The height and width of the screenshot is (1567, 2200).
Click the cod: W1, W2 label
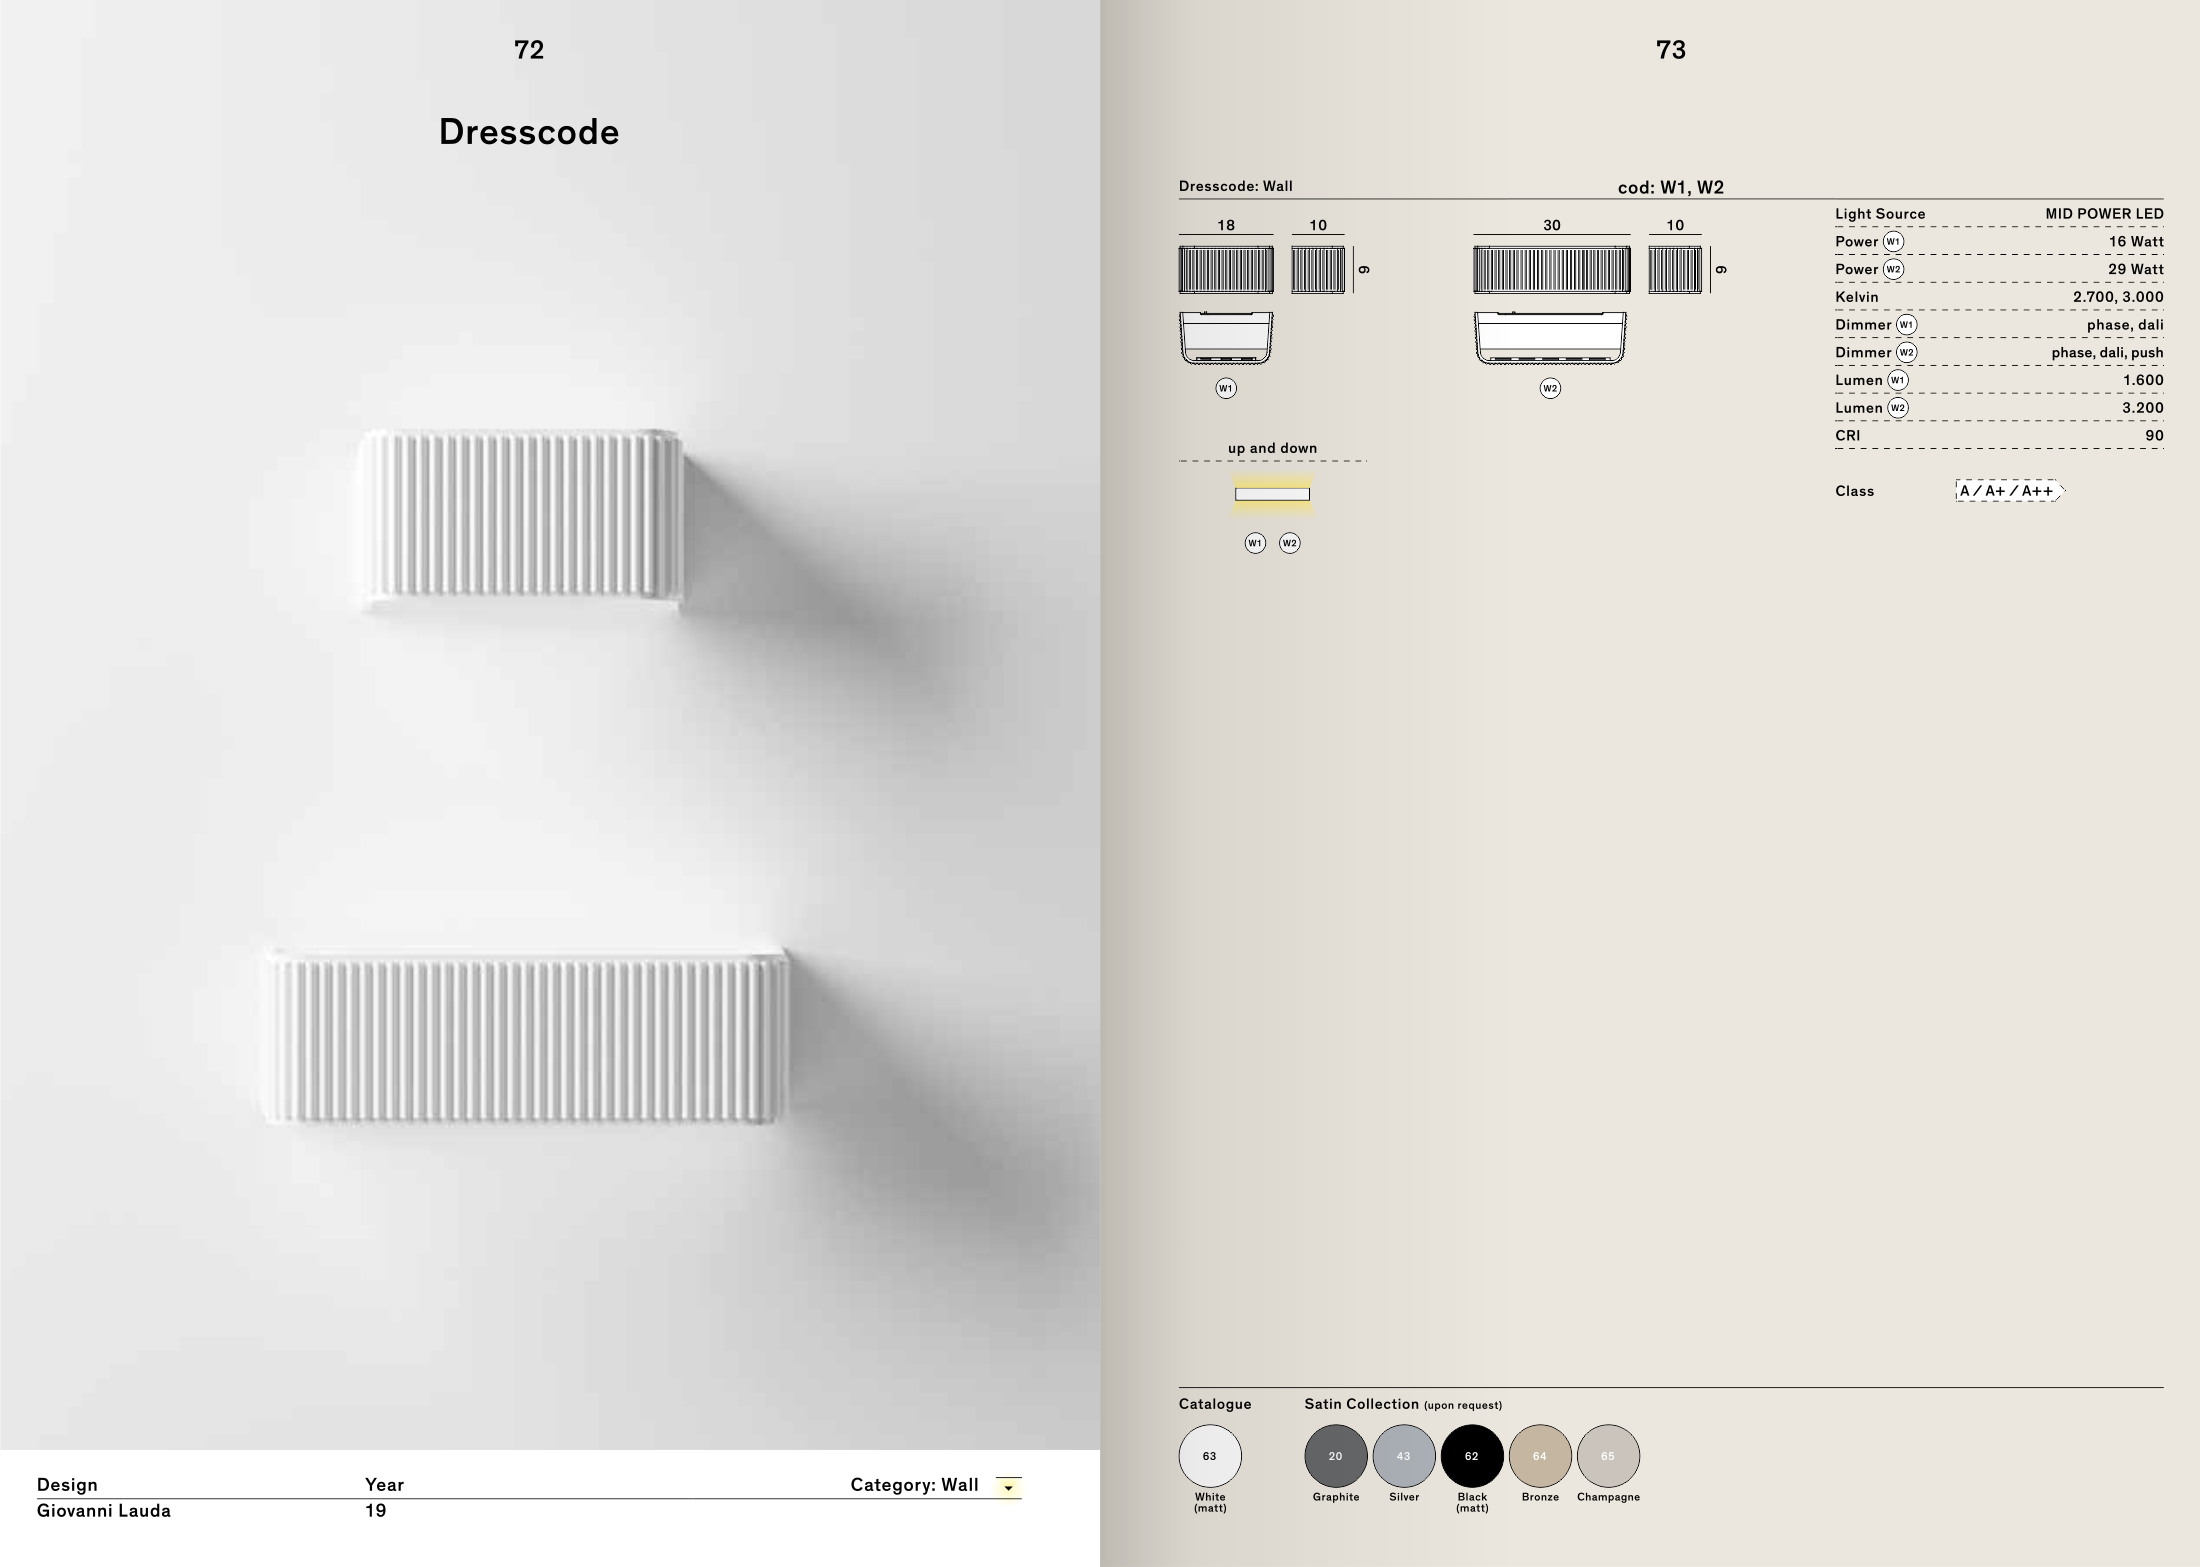1670,187
